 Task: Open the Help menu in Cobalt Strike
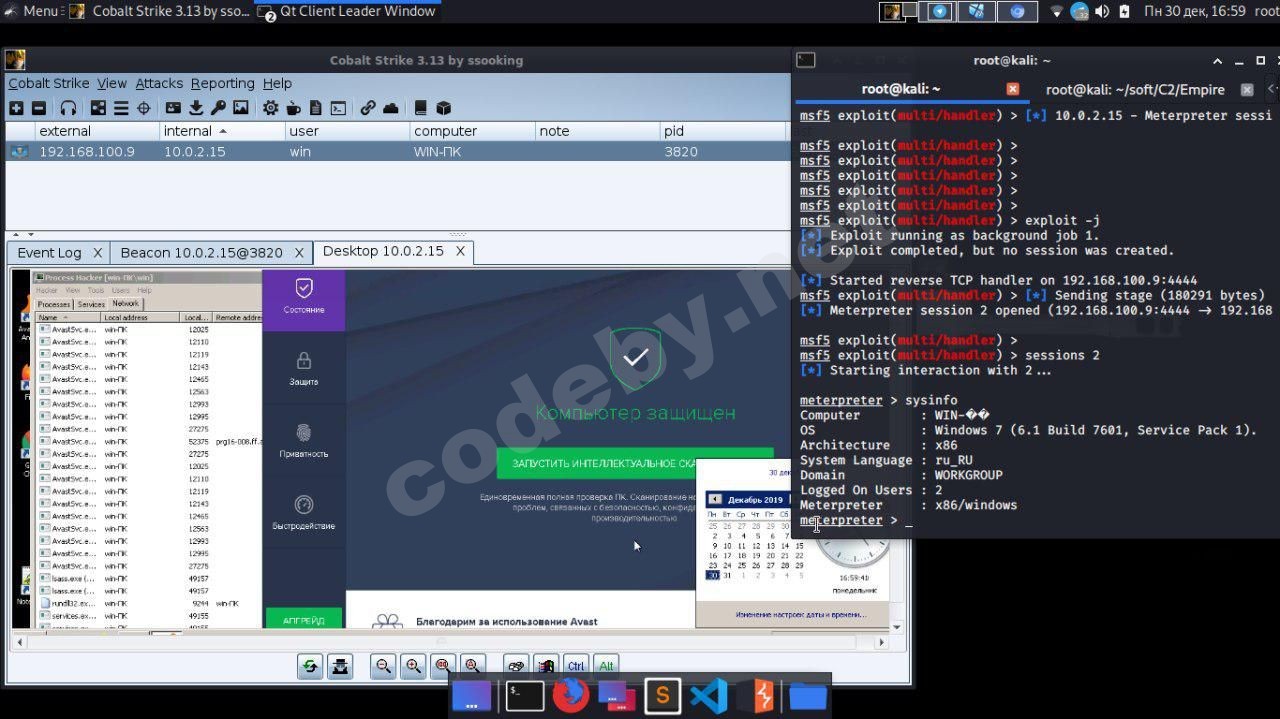(x=277, y=83)
